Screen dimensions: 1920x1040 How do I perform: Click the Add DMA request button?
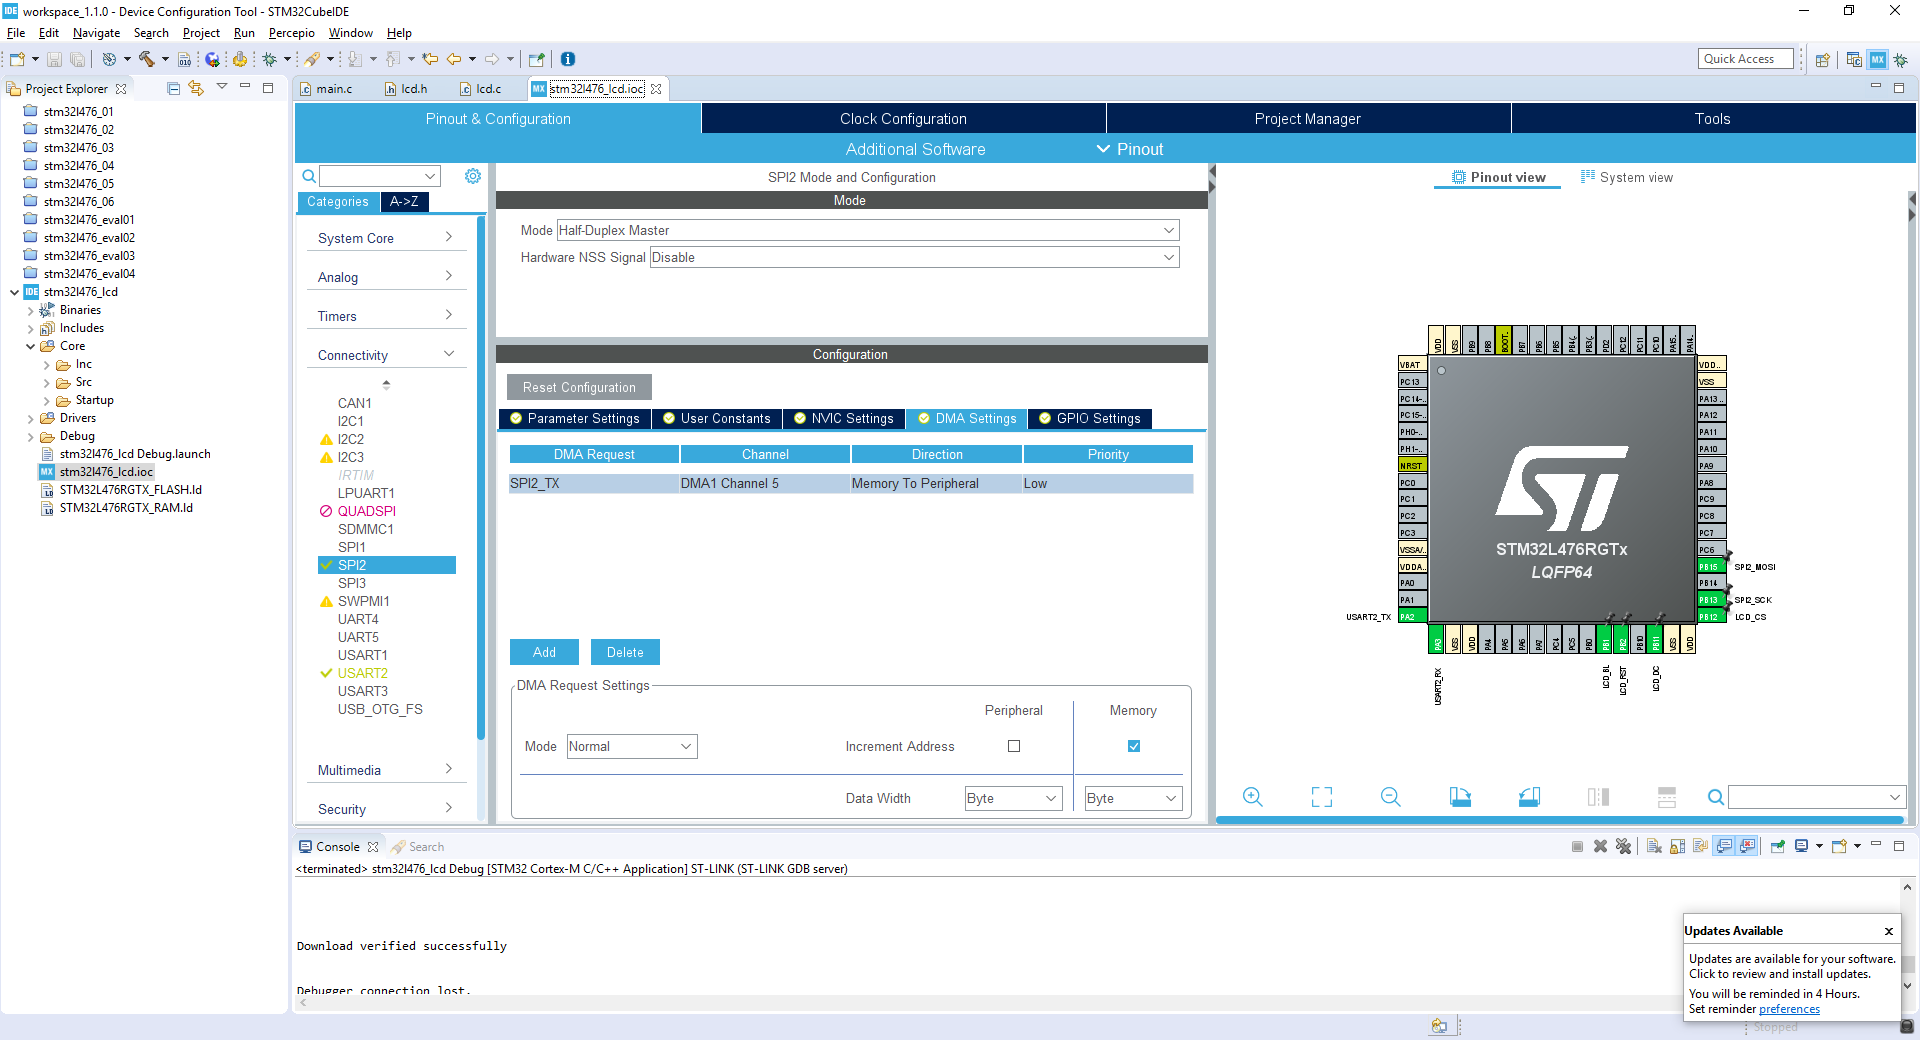tap(544, 652)
